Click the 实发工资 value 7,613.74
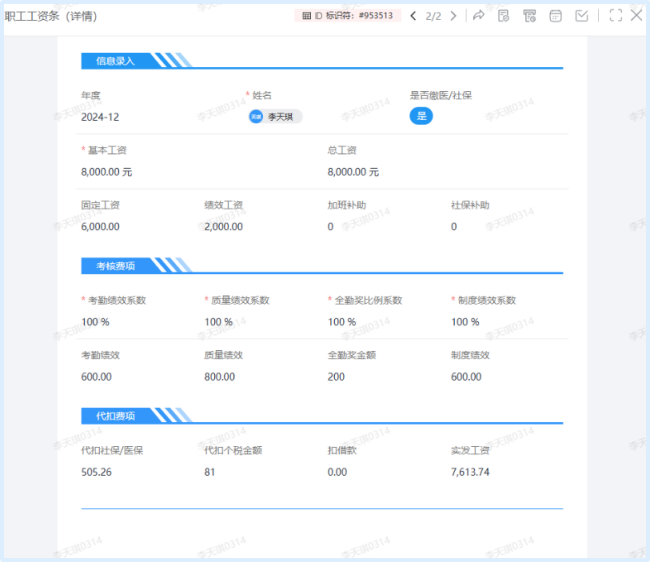 pyautogui.click(x=470, y=472)
